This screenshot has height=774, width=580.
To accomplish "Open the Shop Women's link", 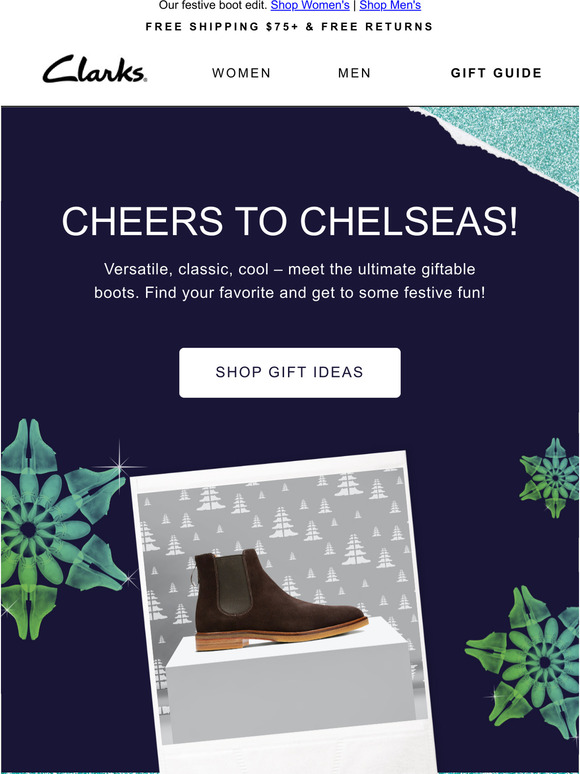I will 310,5.
